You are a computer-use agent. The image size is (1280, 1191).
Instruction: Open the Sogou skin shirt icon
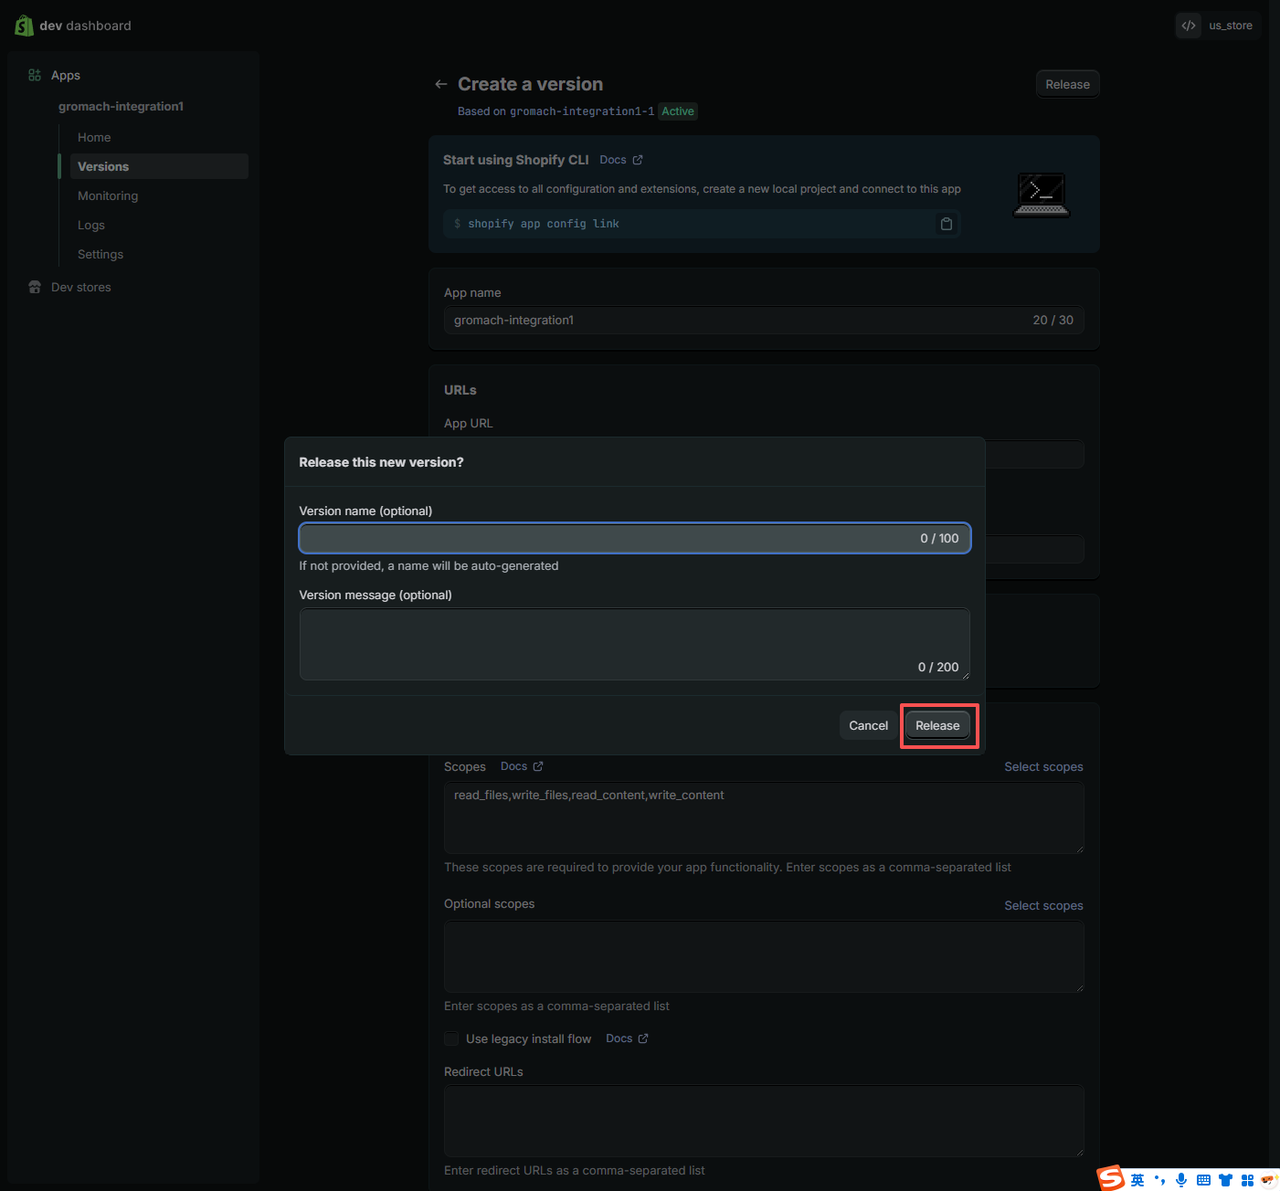pyautogui.click(x=1225, y=1180)
